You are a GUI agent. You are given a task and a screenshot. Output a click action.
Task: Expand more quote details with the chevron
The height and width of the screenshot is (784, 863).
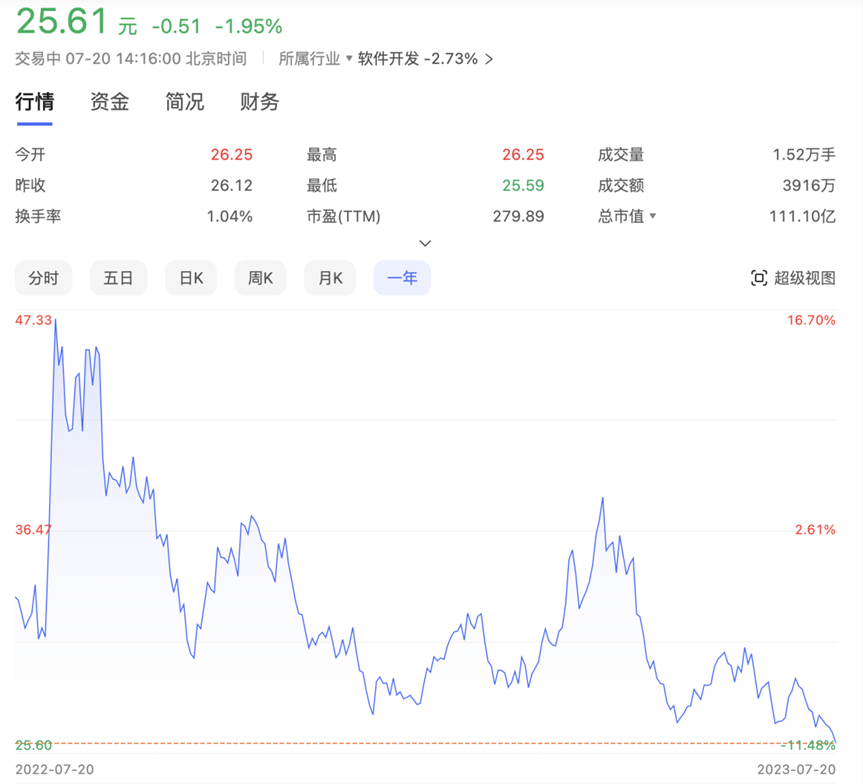tap(425, 243)
